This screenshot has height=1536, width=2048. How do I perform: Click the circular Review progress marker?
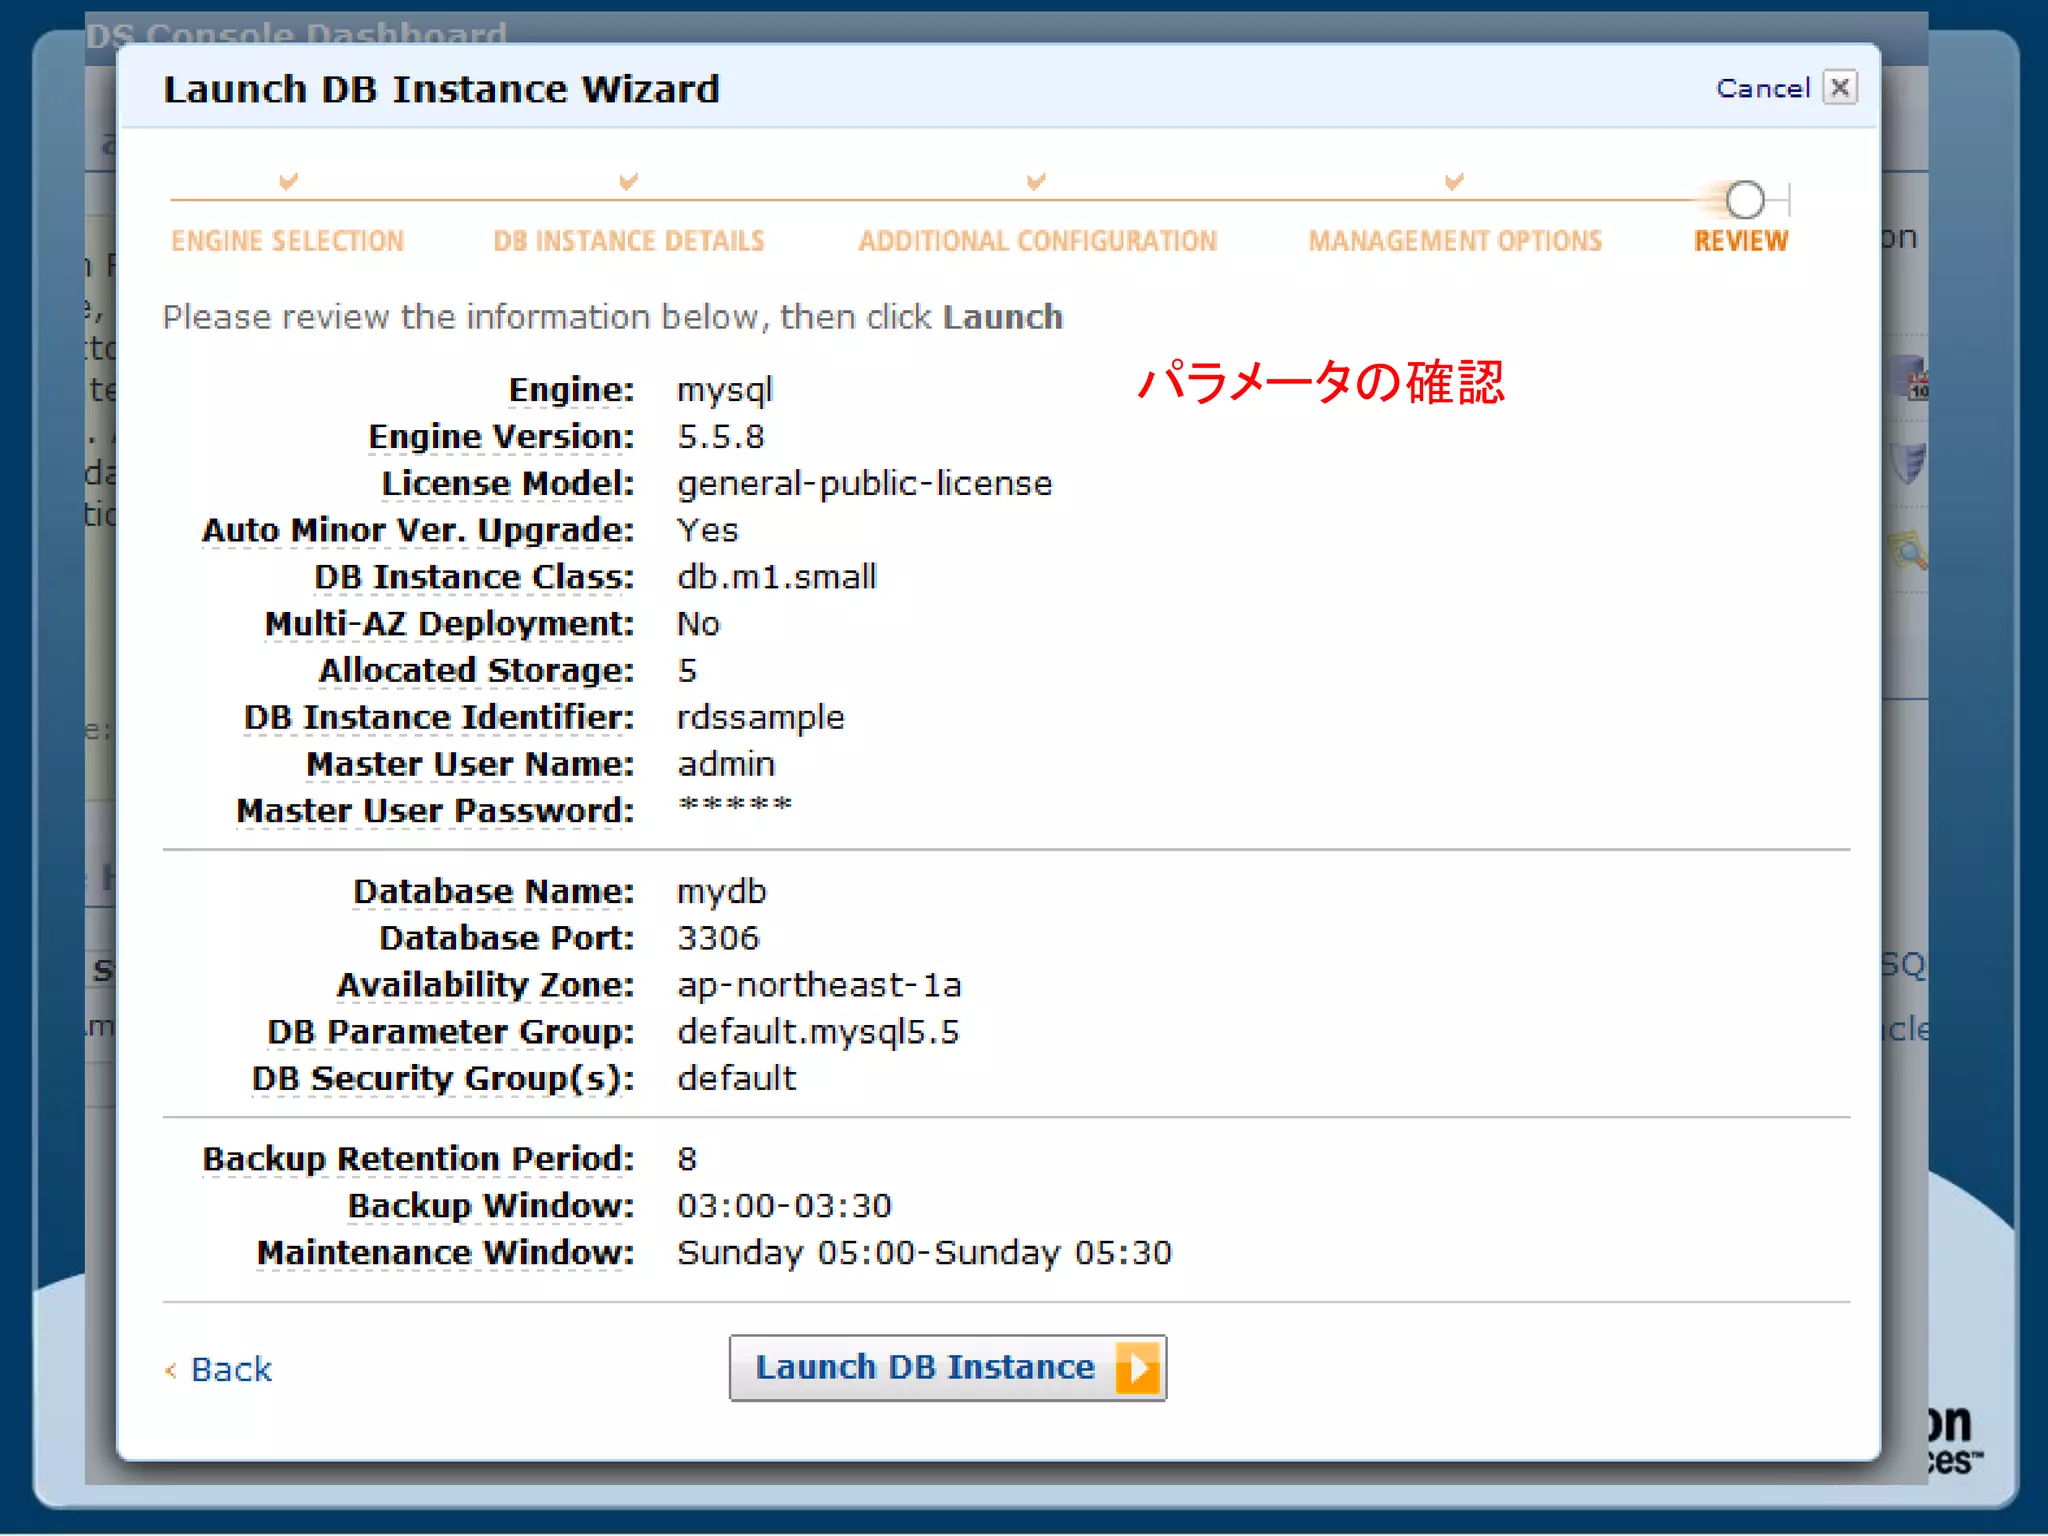pos(1745,200)
